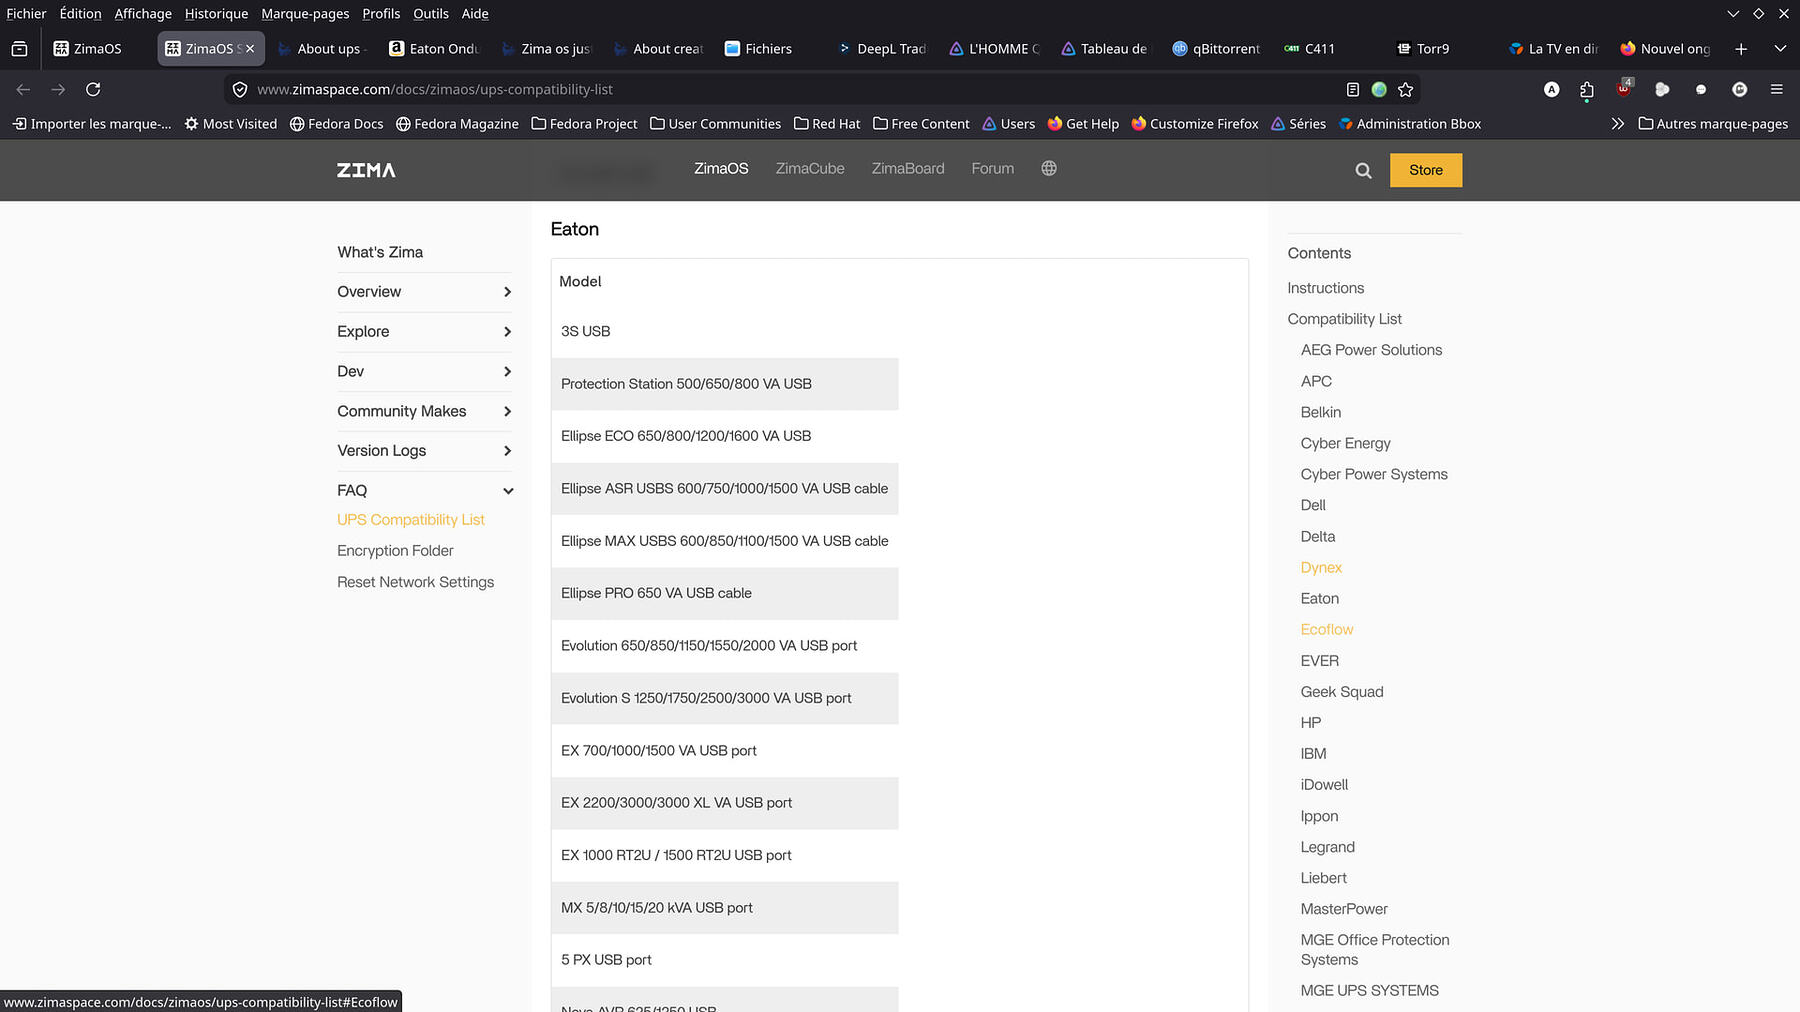Switch to the About ups tab

coord(322,49)
